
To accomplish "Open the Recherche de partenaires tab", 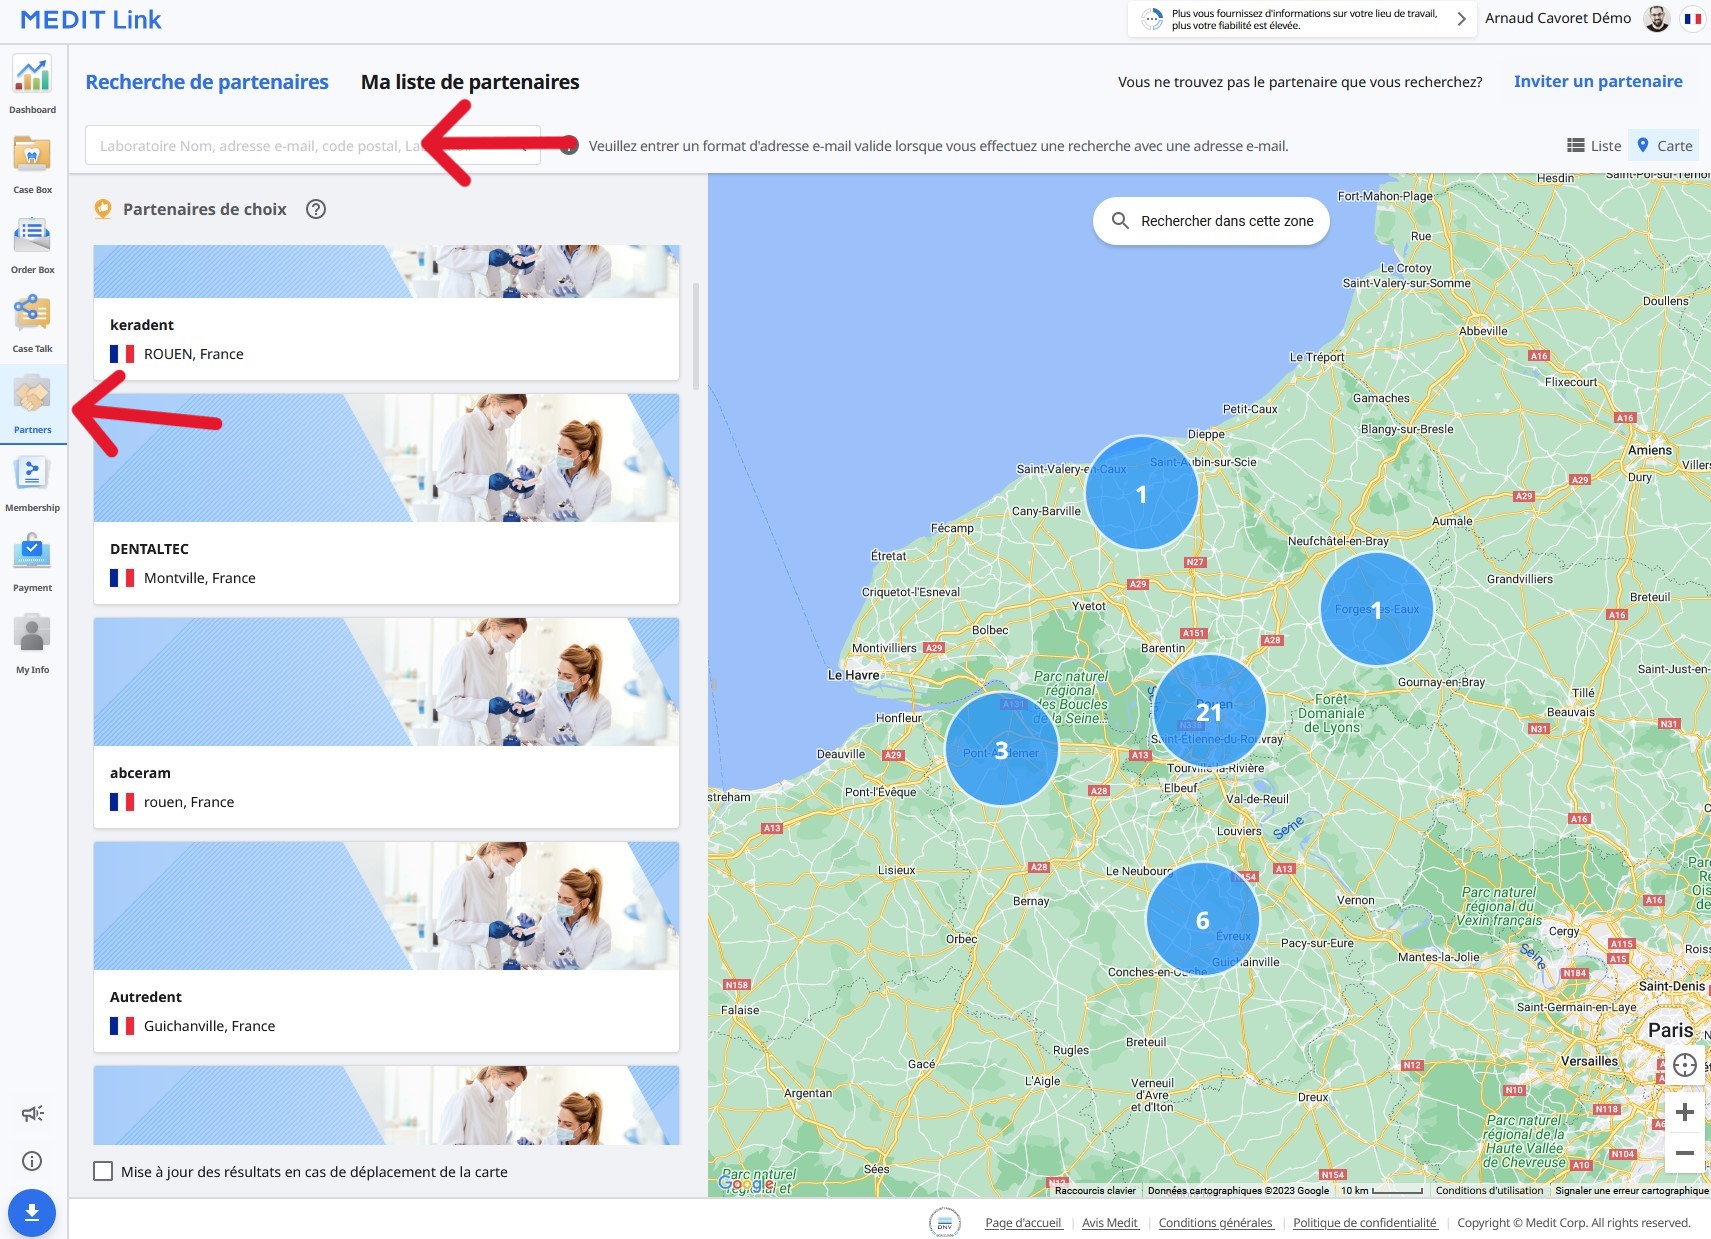I will point(207,82).
